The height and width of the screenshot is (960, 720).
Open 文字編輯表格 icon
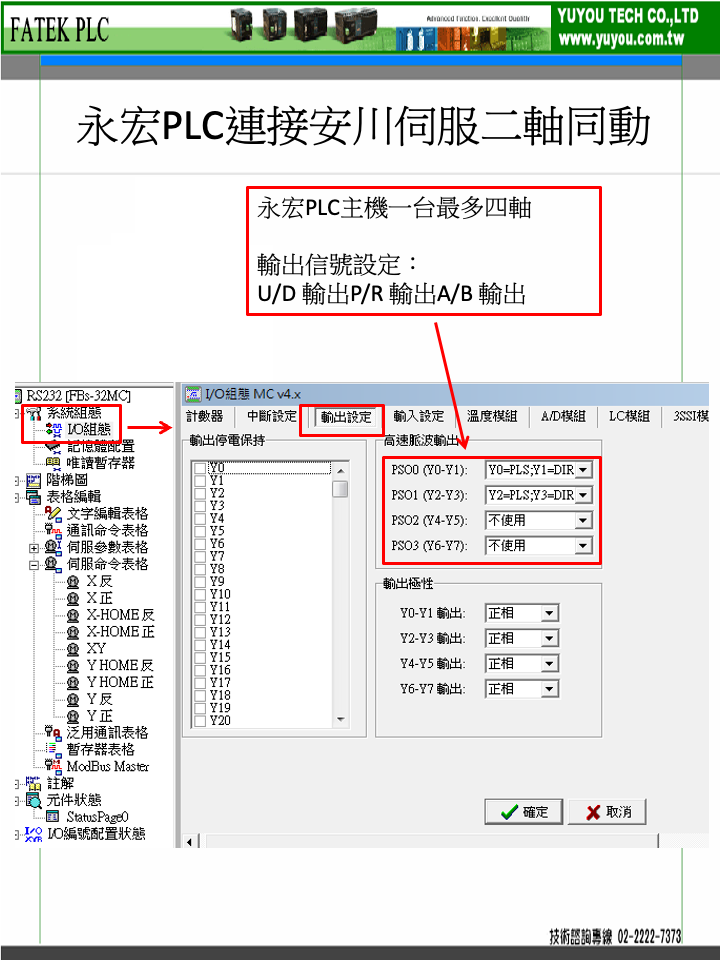[x=54, y=513]
